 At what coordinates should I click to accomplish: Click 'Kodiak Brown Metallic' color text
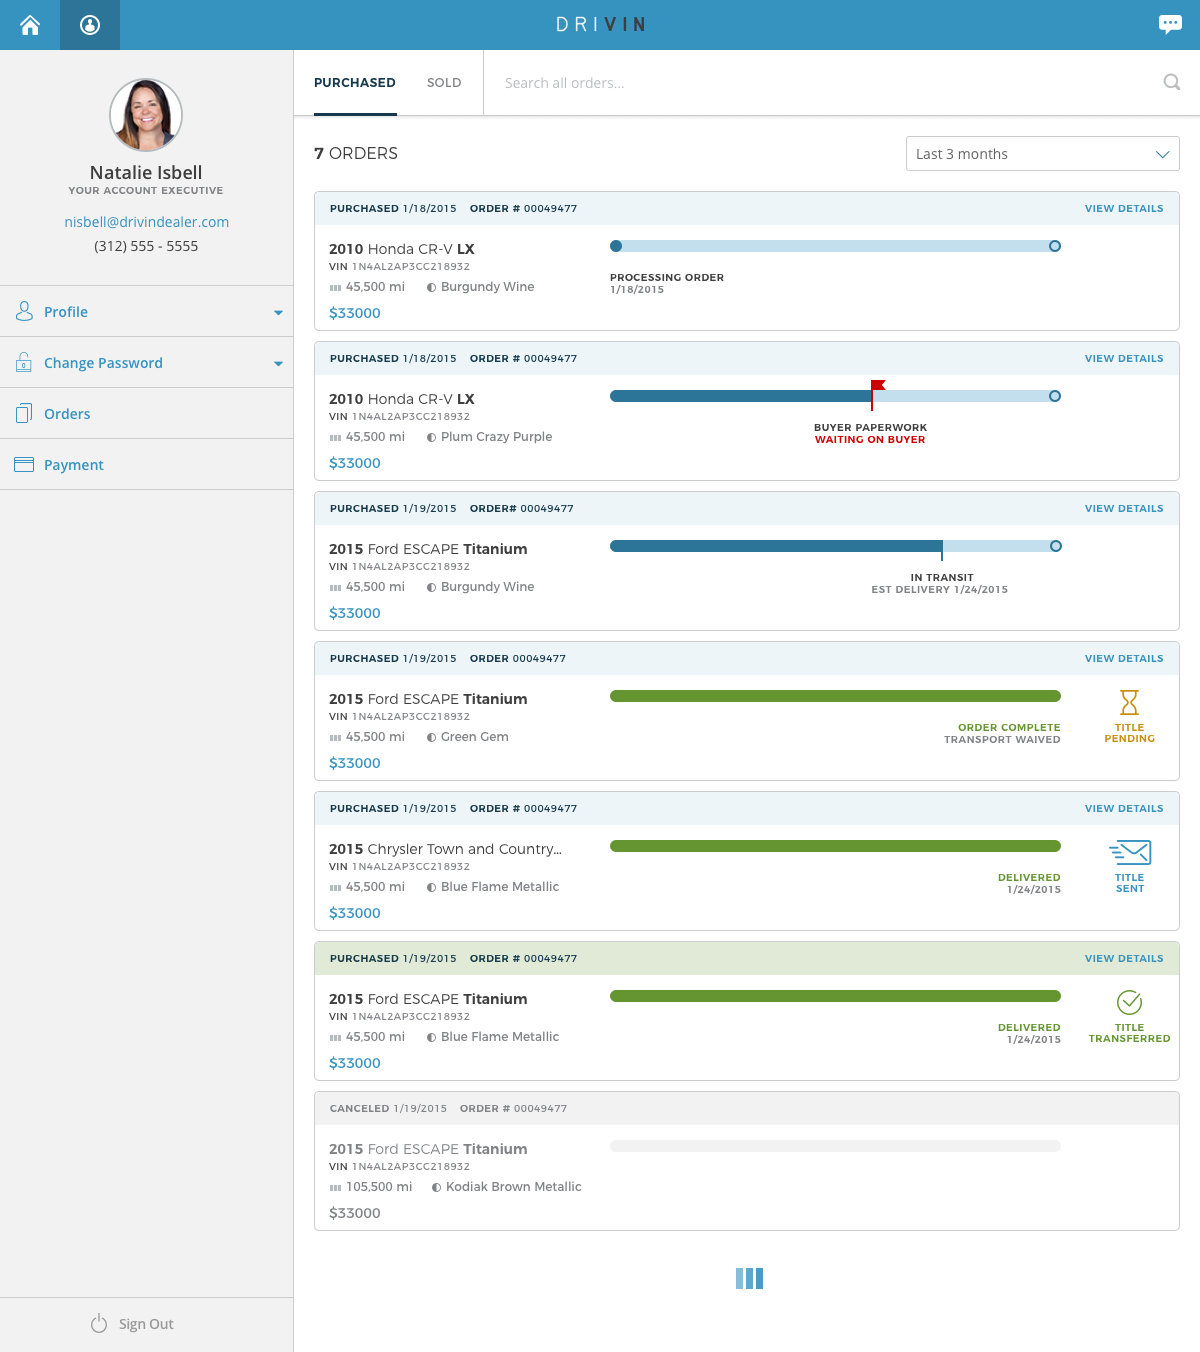pos(513,1187)
